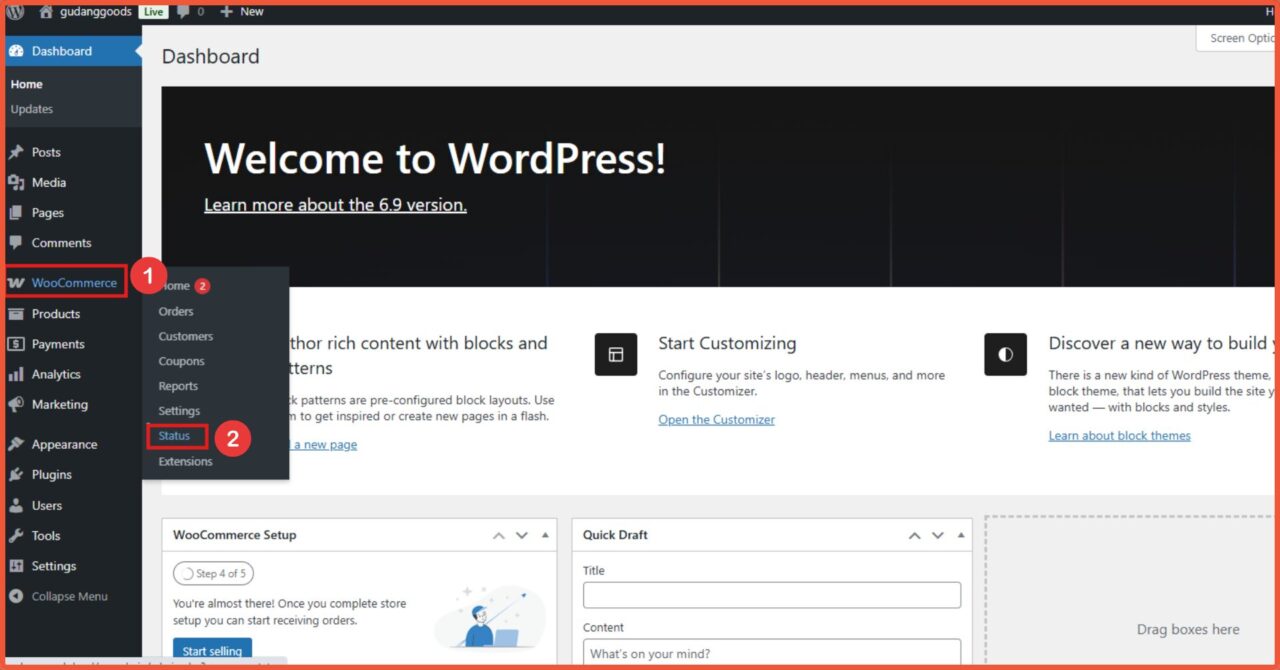Click the What's on your mind content field
Viewport: 1280px width, 670px height.
pyautogui.click(x=772, y=652)
